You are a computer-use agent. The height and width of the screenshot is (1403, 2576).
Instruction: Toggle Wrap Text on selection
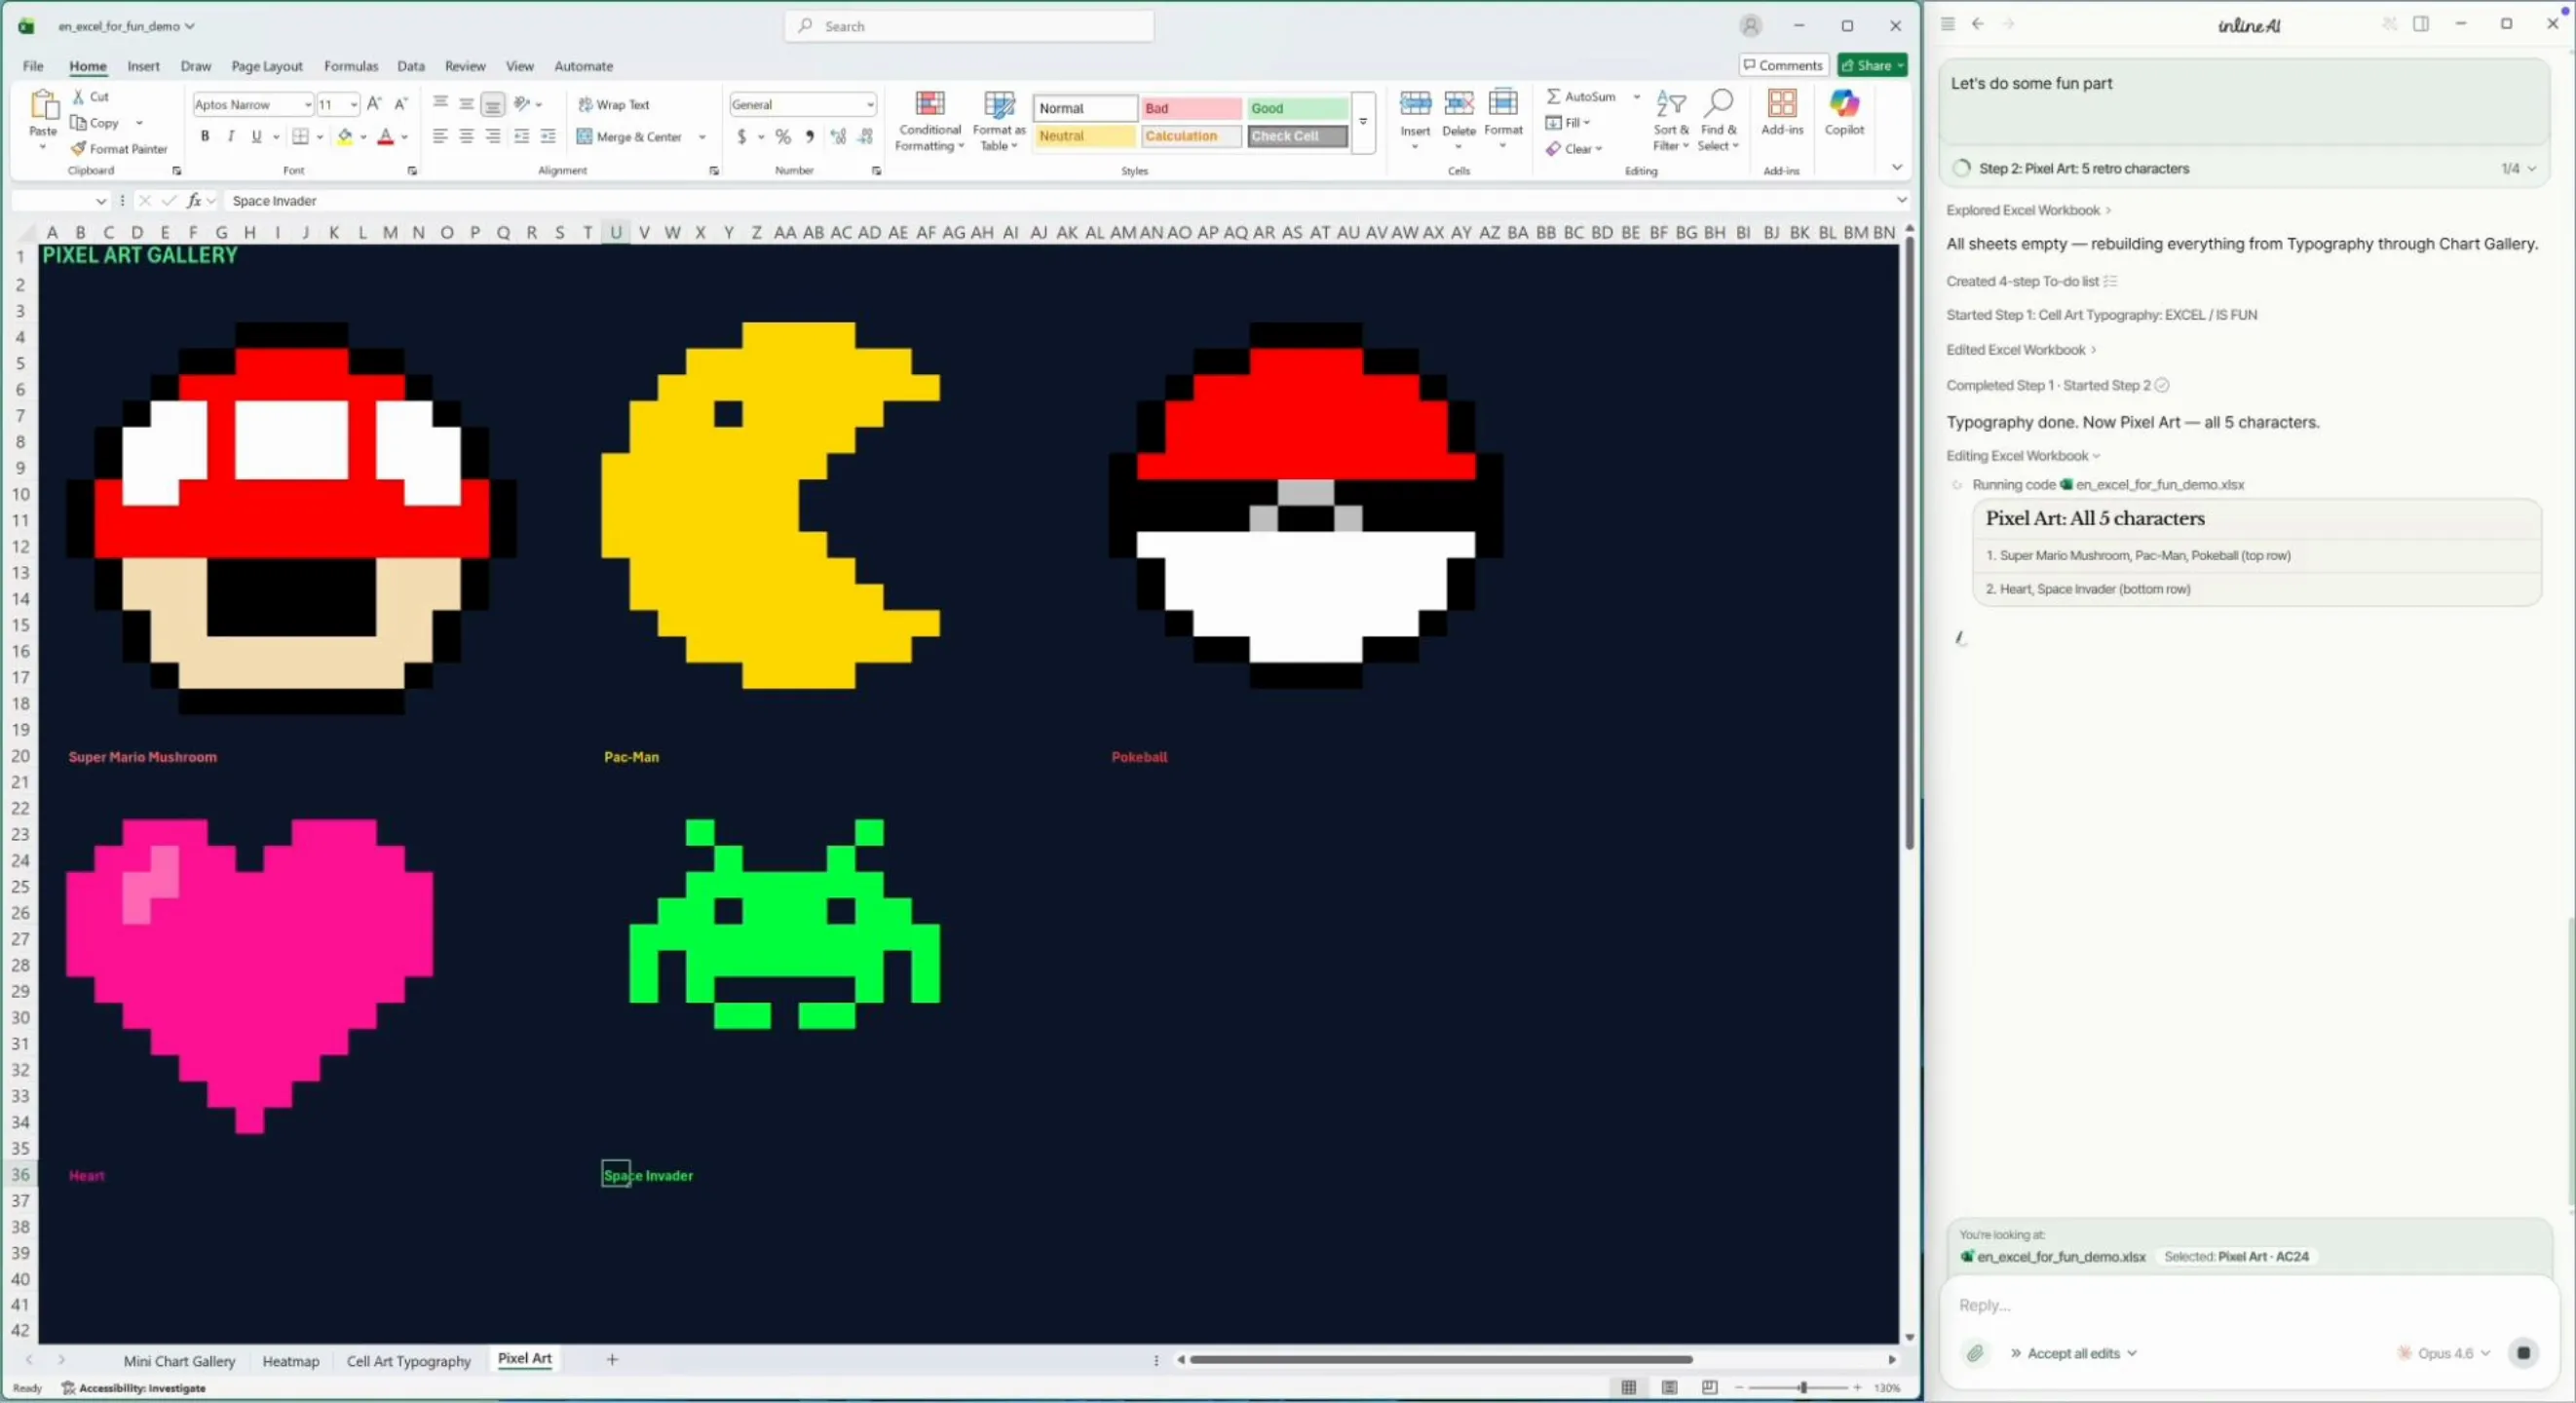613,104
